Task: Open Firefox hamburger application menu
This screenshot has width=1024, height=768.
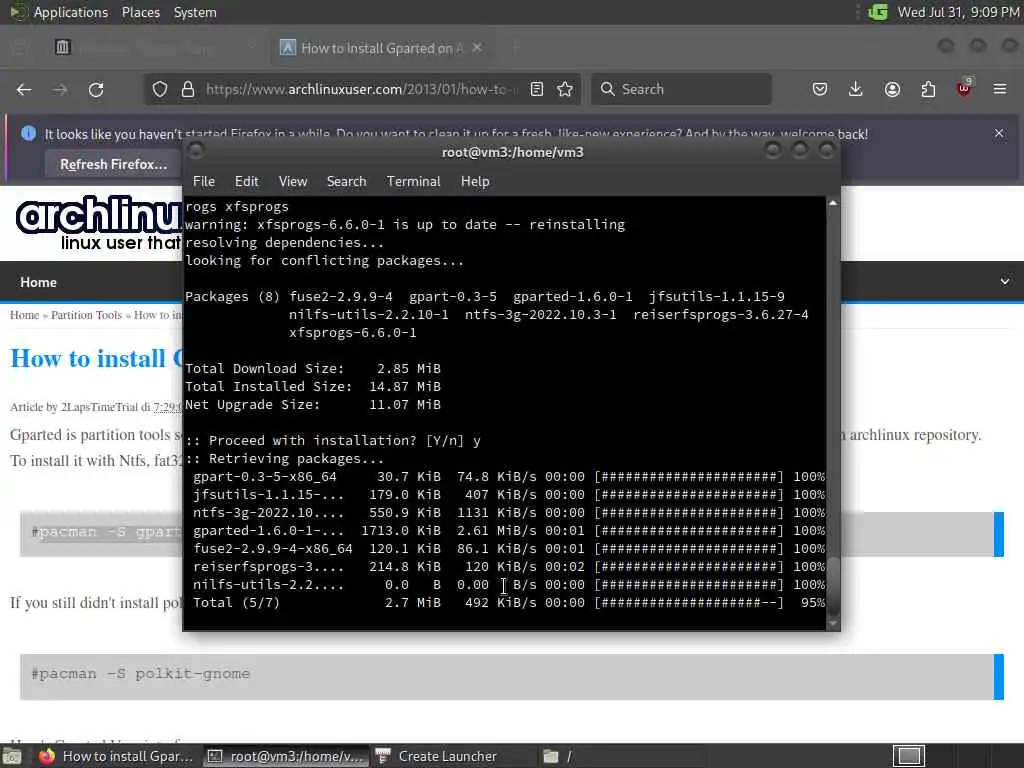Action: 1000,89
